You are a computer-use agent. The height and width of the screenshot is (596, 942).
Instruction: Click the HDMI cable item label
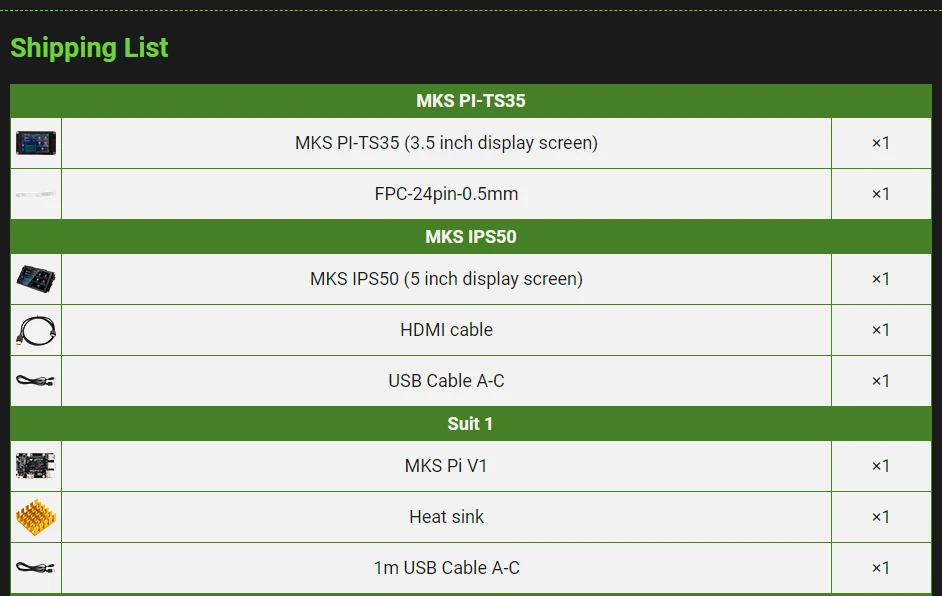[x=446, y=330]
